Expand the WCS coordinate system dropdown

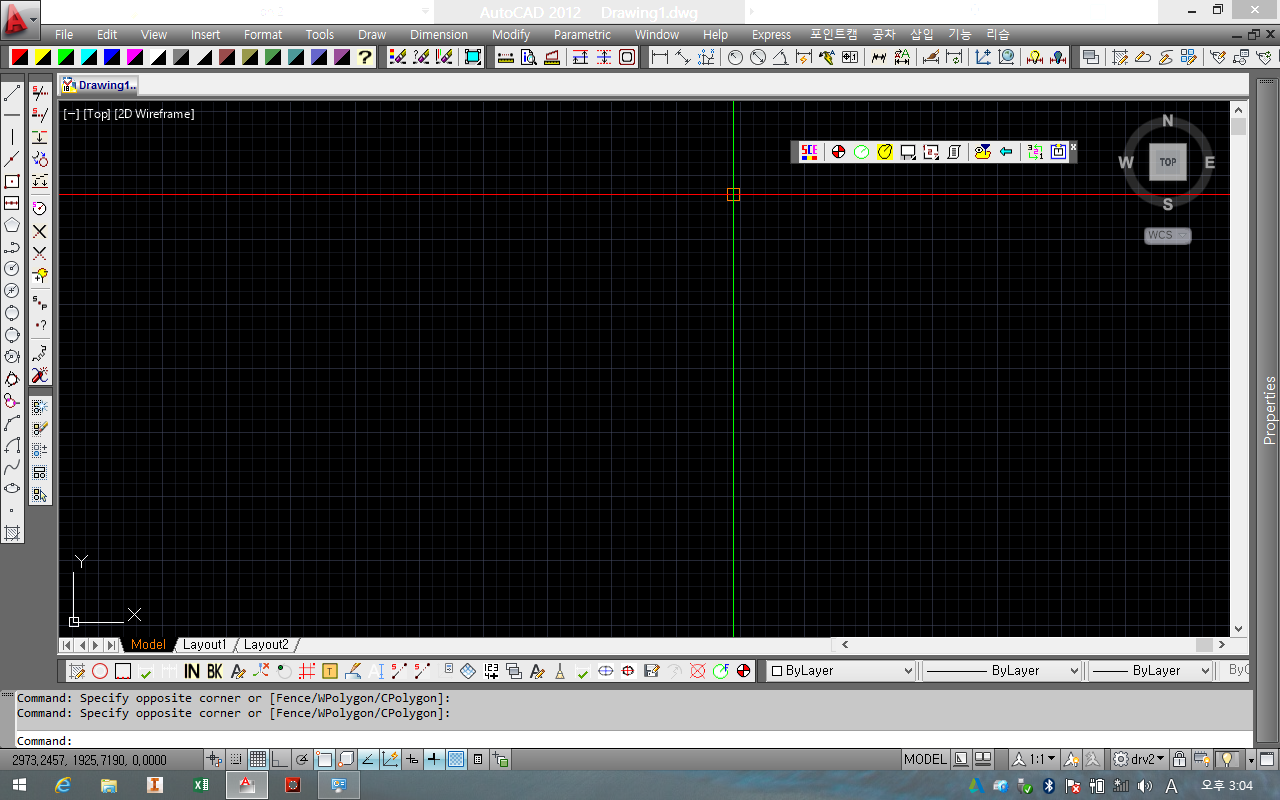[1168, 235]
